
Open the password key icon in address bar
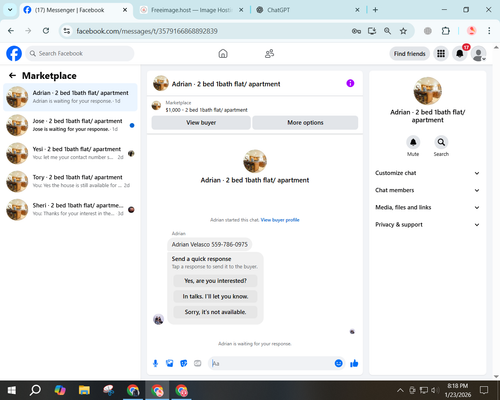[356, 31]
